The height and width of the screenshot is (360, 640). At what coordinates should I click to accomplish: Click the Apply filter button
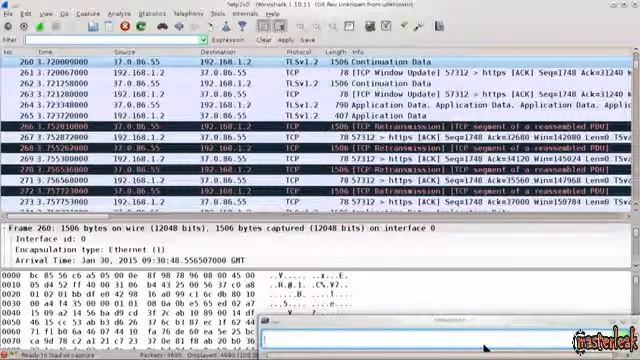pyautogui.click(x=286, y=40)
